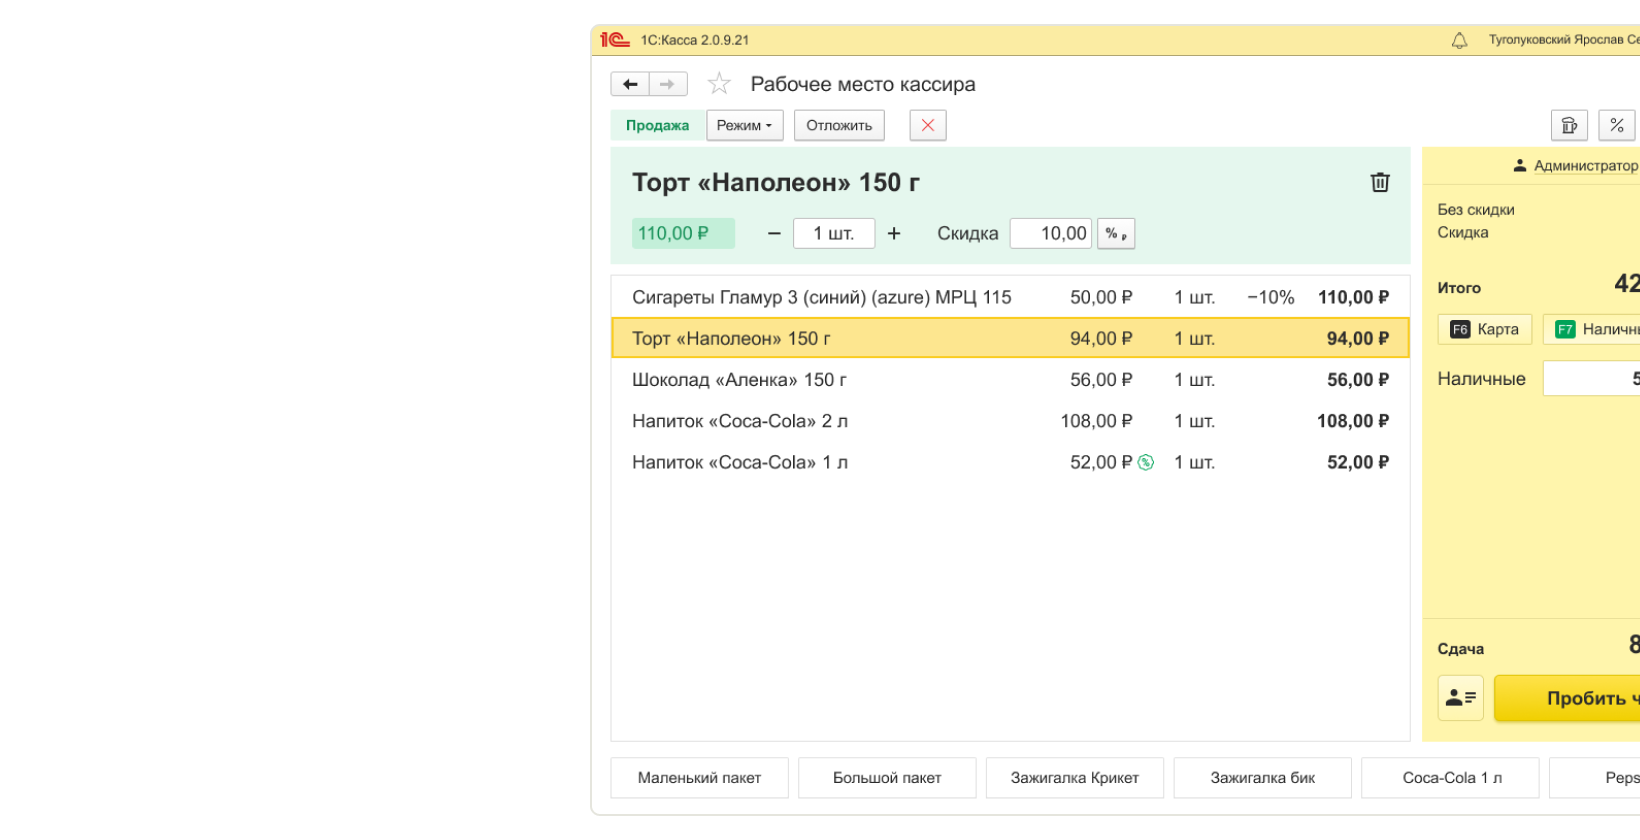
Task: Click the Скидка value input field
Action: click(1051, 233)
